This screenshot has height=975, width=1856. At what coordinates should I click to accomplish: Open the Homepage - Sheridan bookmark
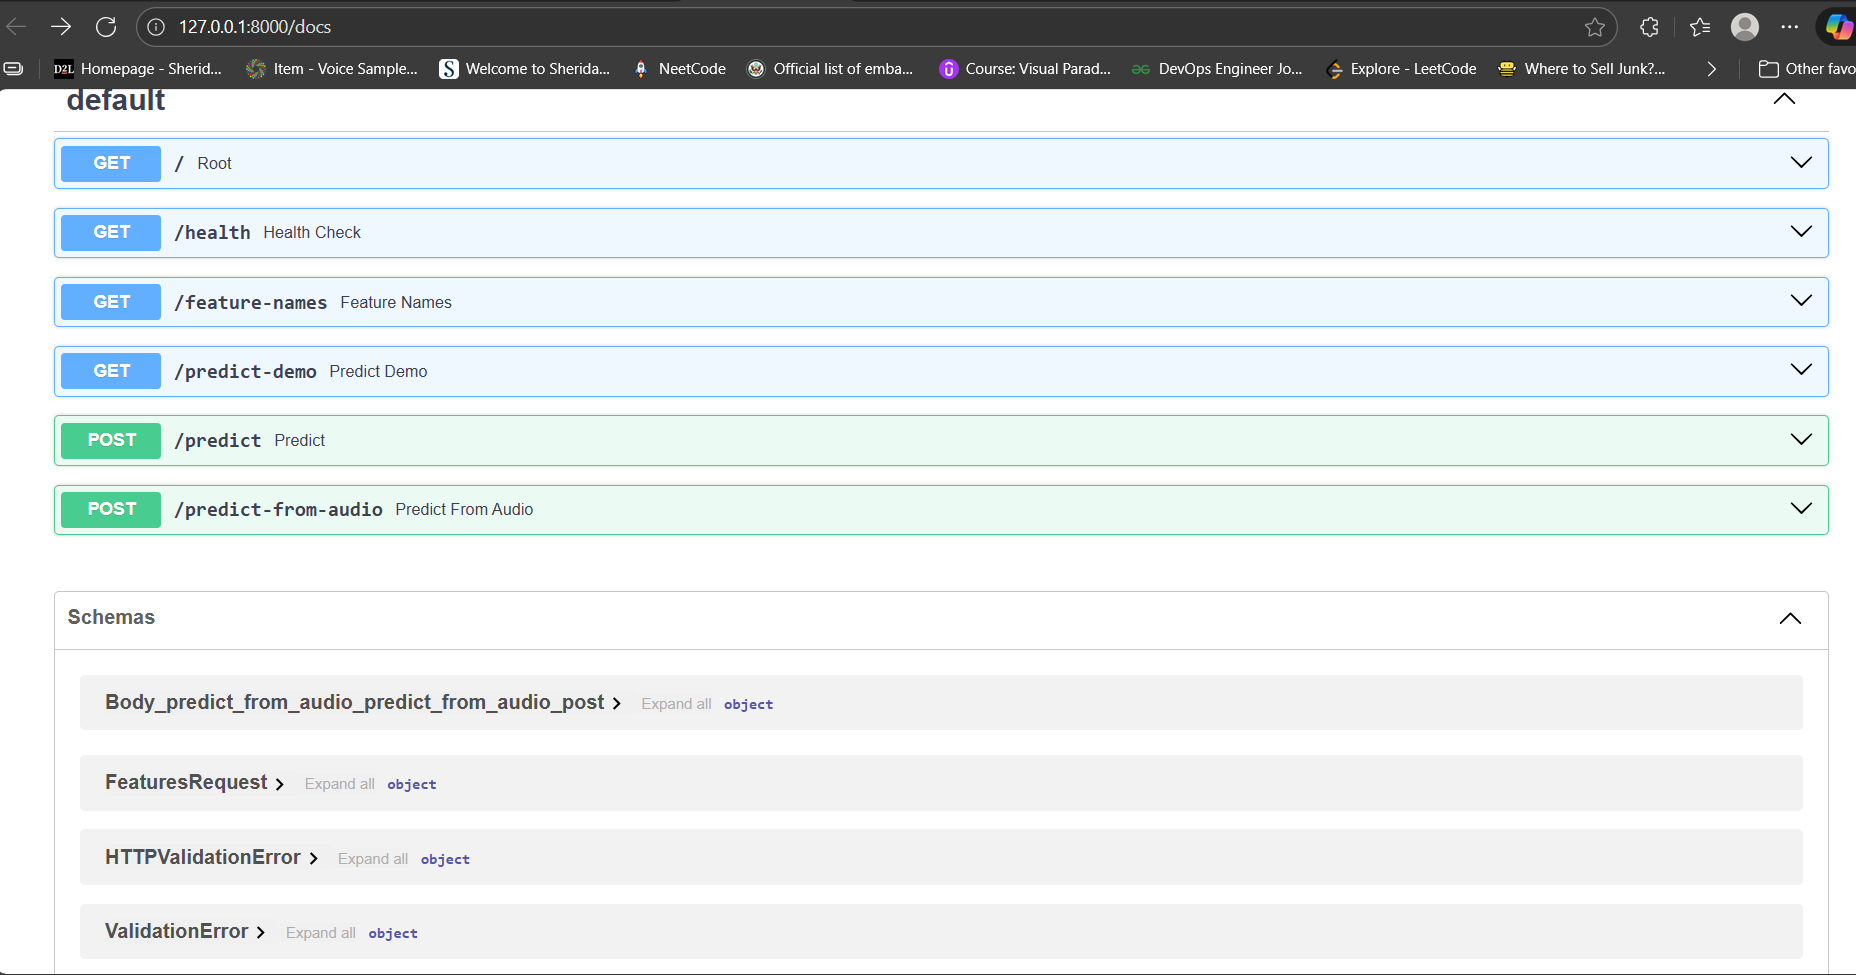click(138, 69)
